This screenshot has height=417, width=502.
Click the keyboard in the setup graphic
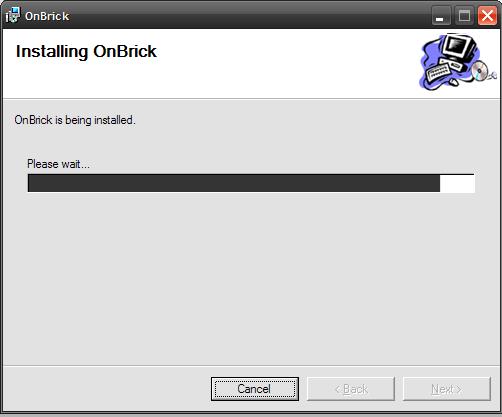click(438, 72)
